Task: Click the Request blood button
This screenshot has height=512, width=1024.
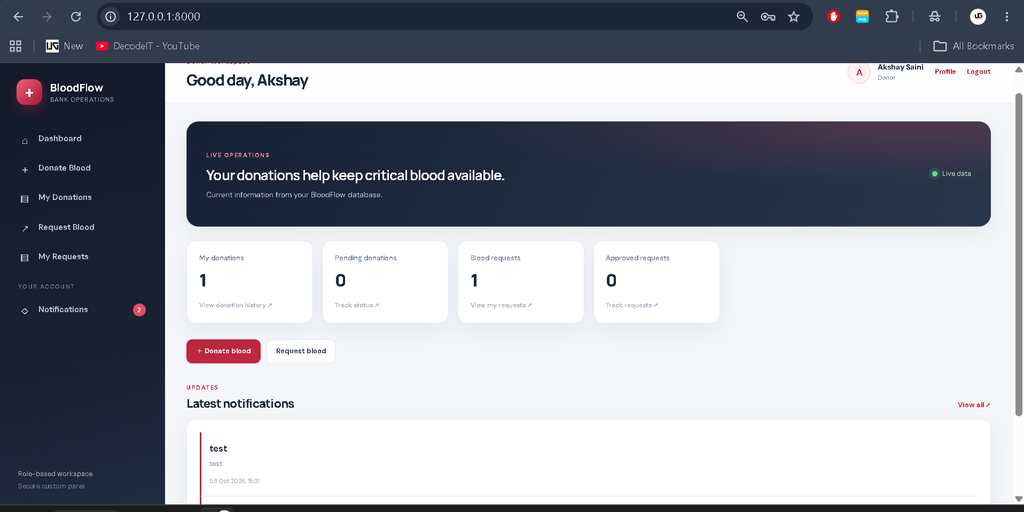Action: 300,351
